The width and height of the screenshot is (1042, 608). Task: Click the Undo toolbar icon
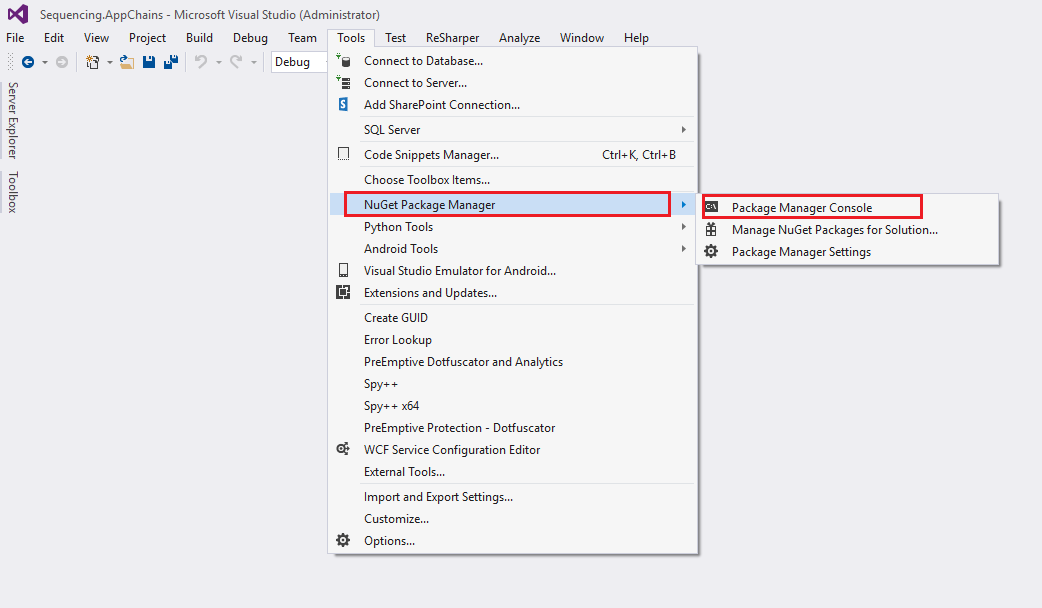coord(201,62)
